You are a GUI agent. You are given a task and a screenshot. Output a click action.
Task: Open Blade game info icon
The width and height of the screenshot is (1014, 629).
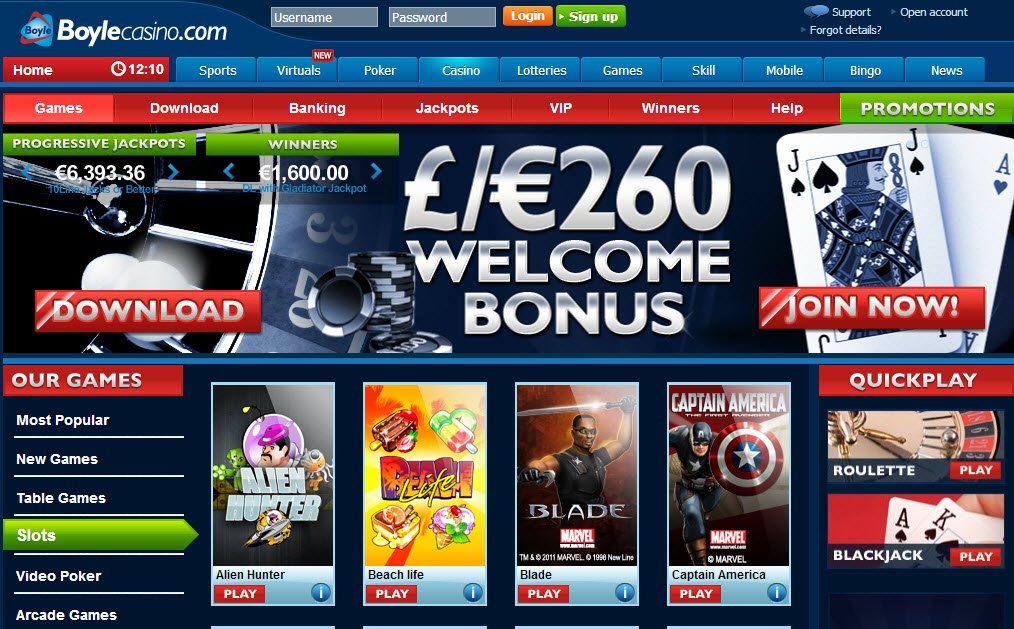pos(625,592)
